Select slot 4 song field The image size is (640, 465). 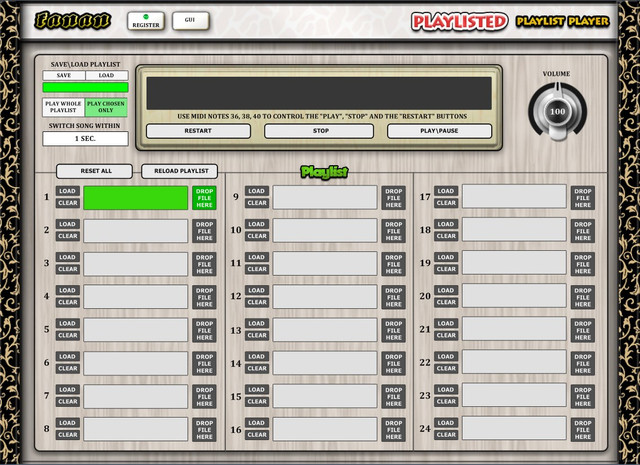pyautogui.click(x=136, y=297)
